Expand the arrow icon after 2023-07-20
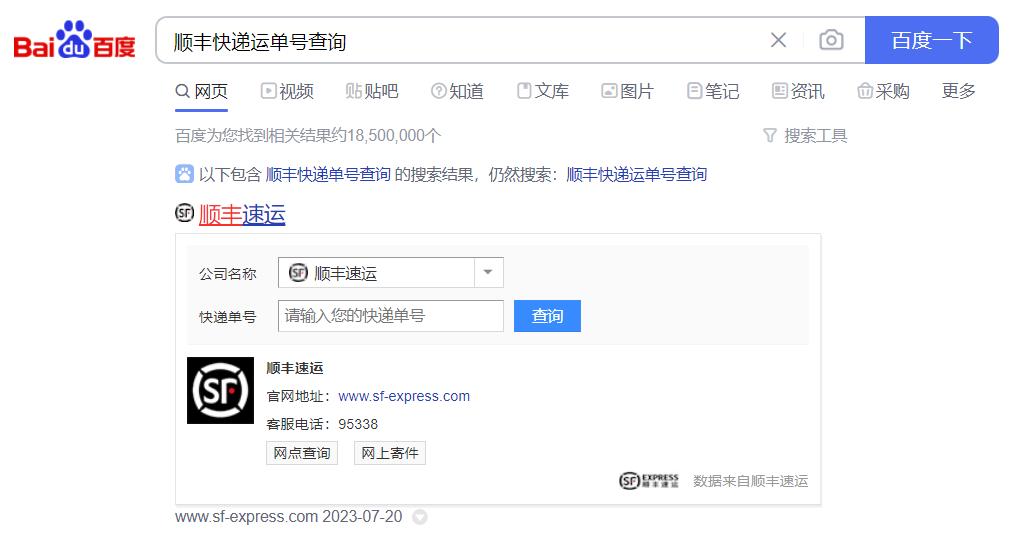 tap(420, 517)
